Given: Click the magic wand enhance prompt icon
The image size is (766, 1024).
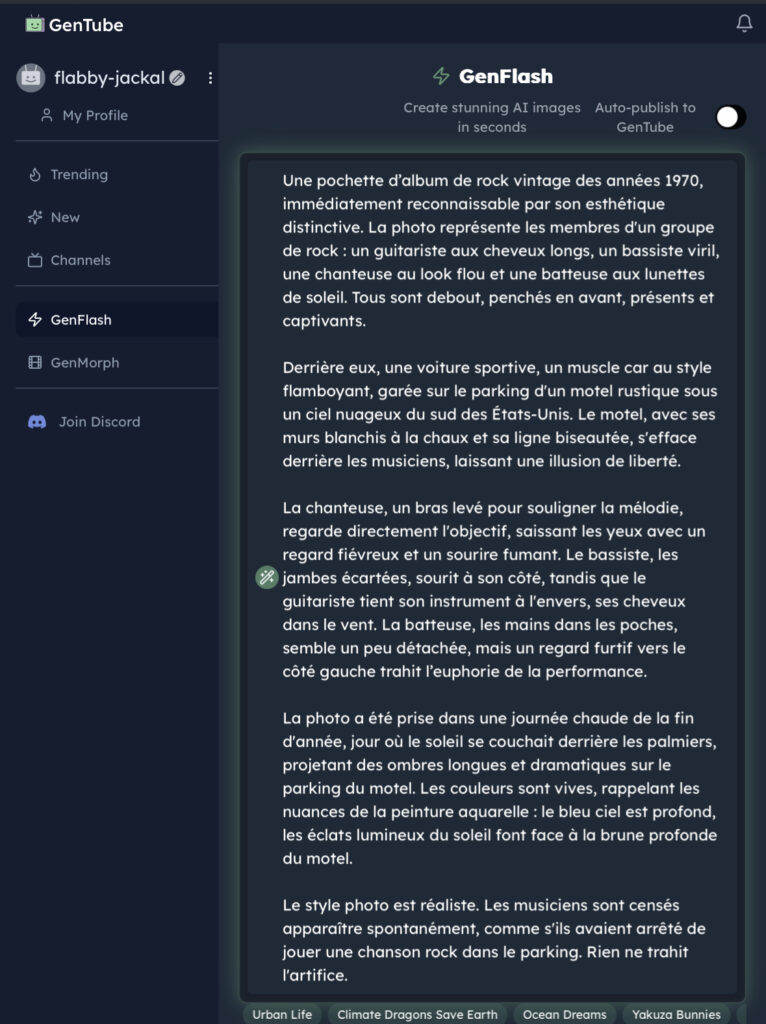Looking at the screenshot, I should pyautogui.click(x=266, y=576).
